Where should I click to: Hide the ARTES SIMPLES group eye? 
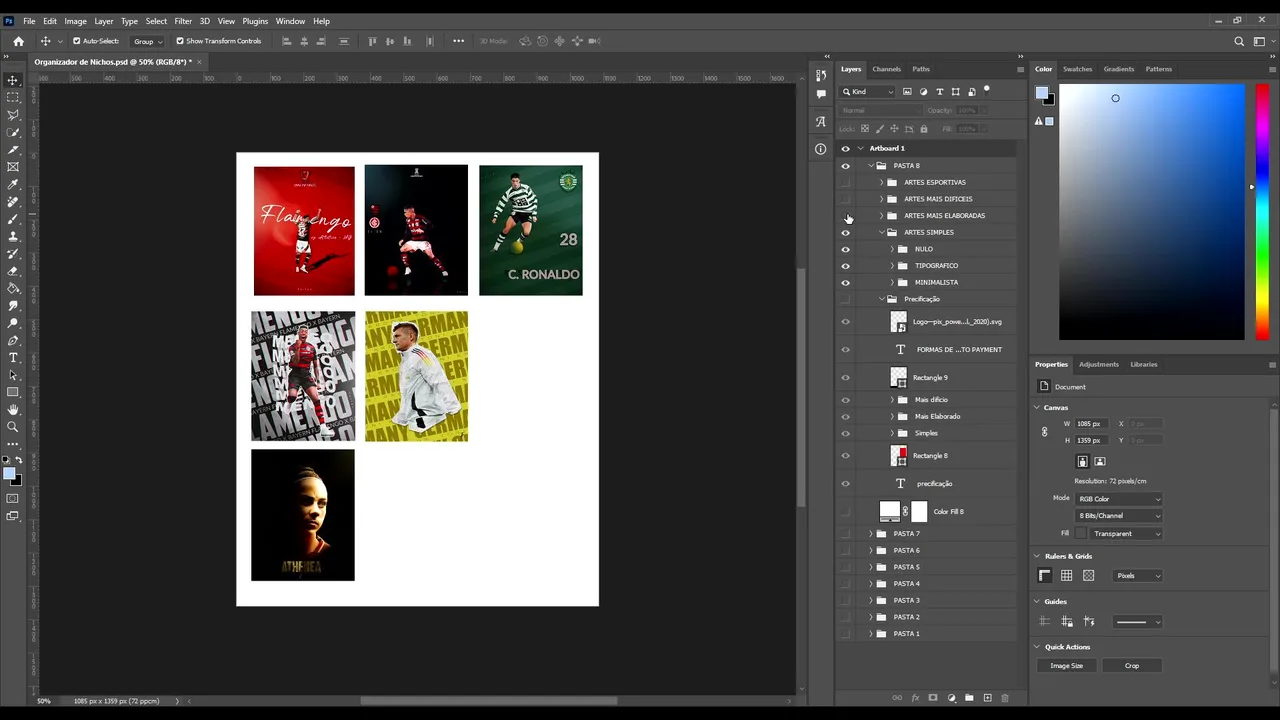click(x=845, y=233)
